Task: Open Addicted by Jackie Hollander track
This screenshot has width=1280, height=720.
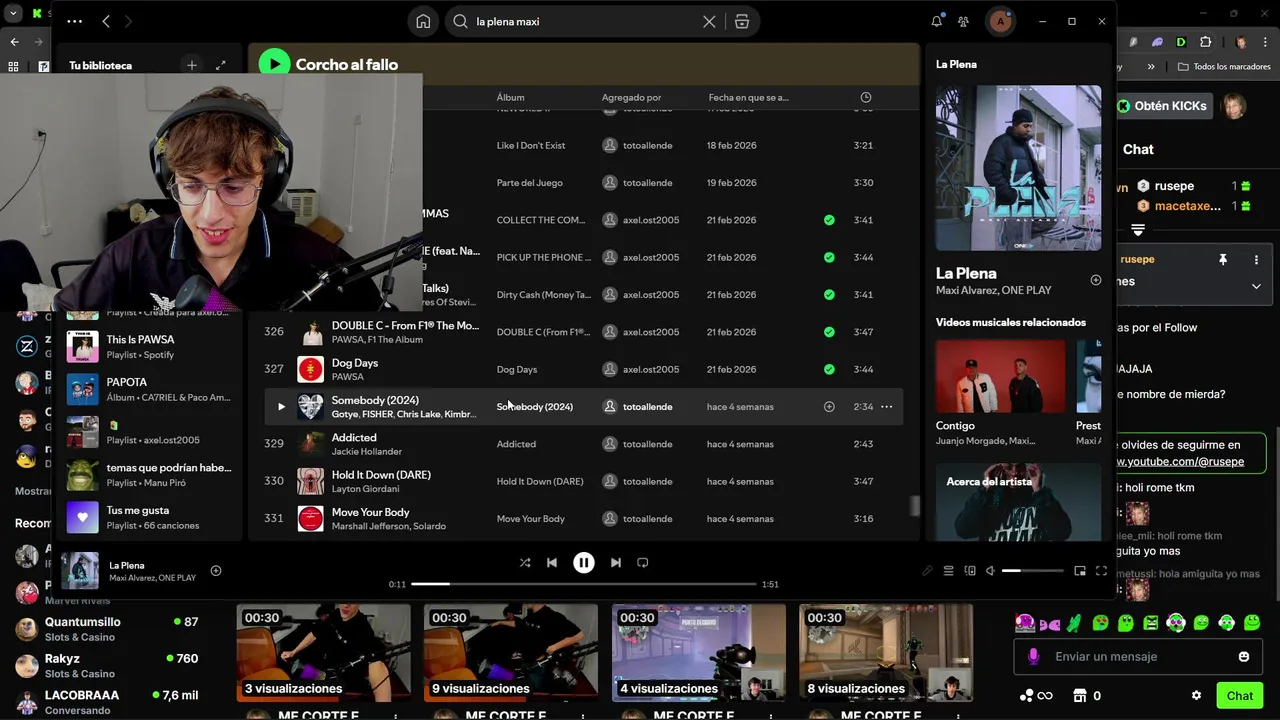Action: pyautogui.click(x=354, y=437)
